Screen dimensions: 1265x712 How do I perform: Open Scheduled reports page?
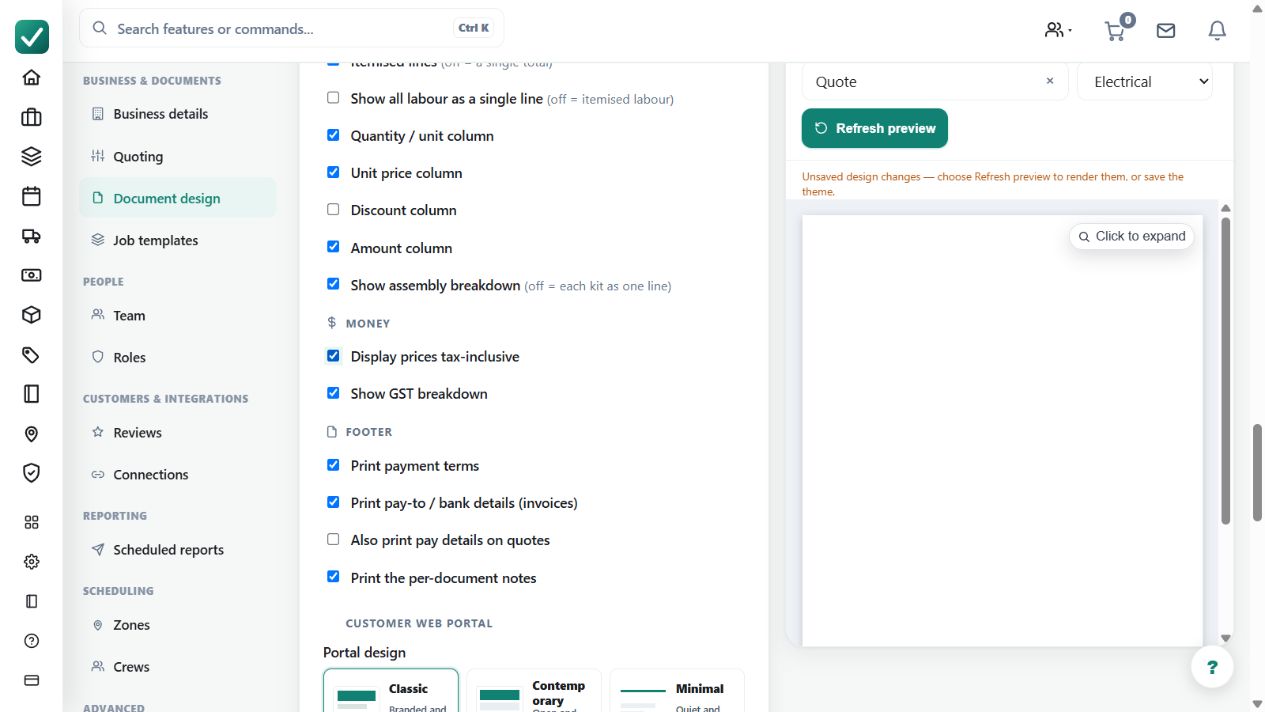177,549
